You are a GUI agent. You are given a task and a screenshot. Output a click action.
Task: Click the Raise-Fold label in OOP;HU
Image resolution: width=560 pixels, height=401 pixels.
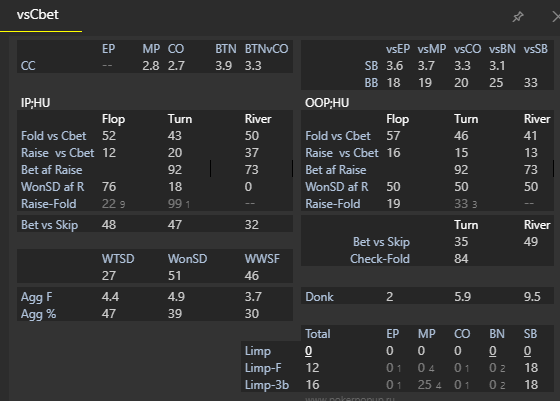[x=333, y=204]
